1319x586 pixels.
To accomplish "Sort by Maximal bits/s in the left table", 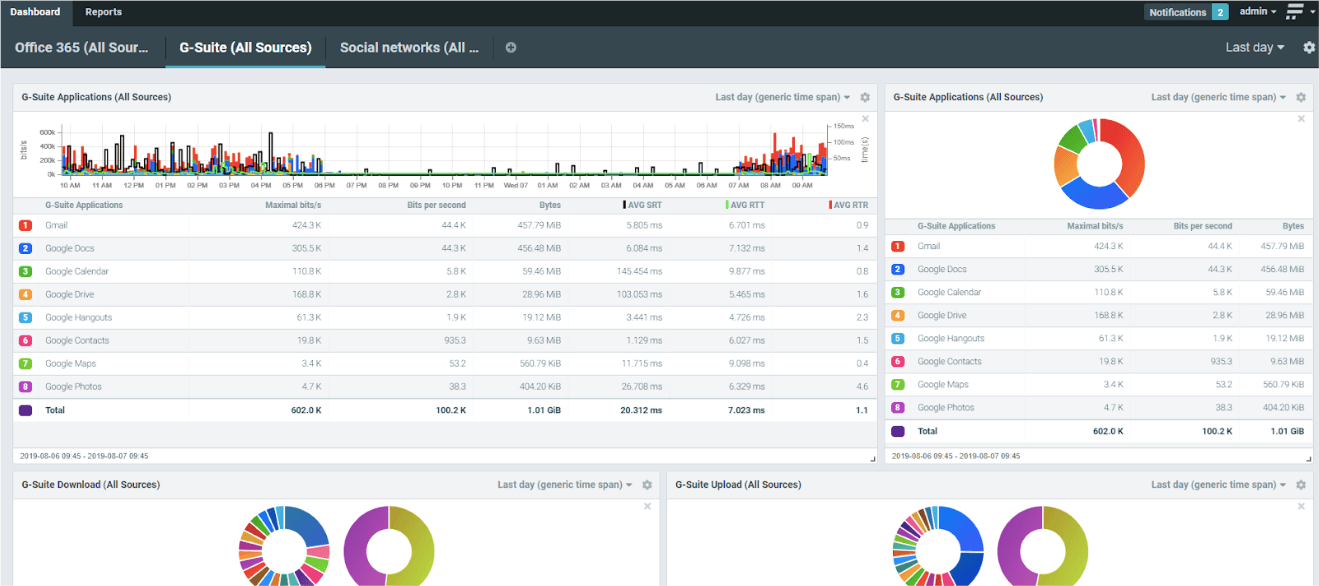I will pyautogui.click(x=293, y=205).
